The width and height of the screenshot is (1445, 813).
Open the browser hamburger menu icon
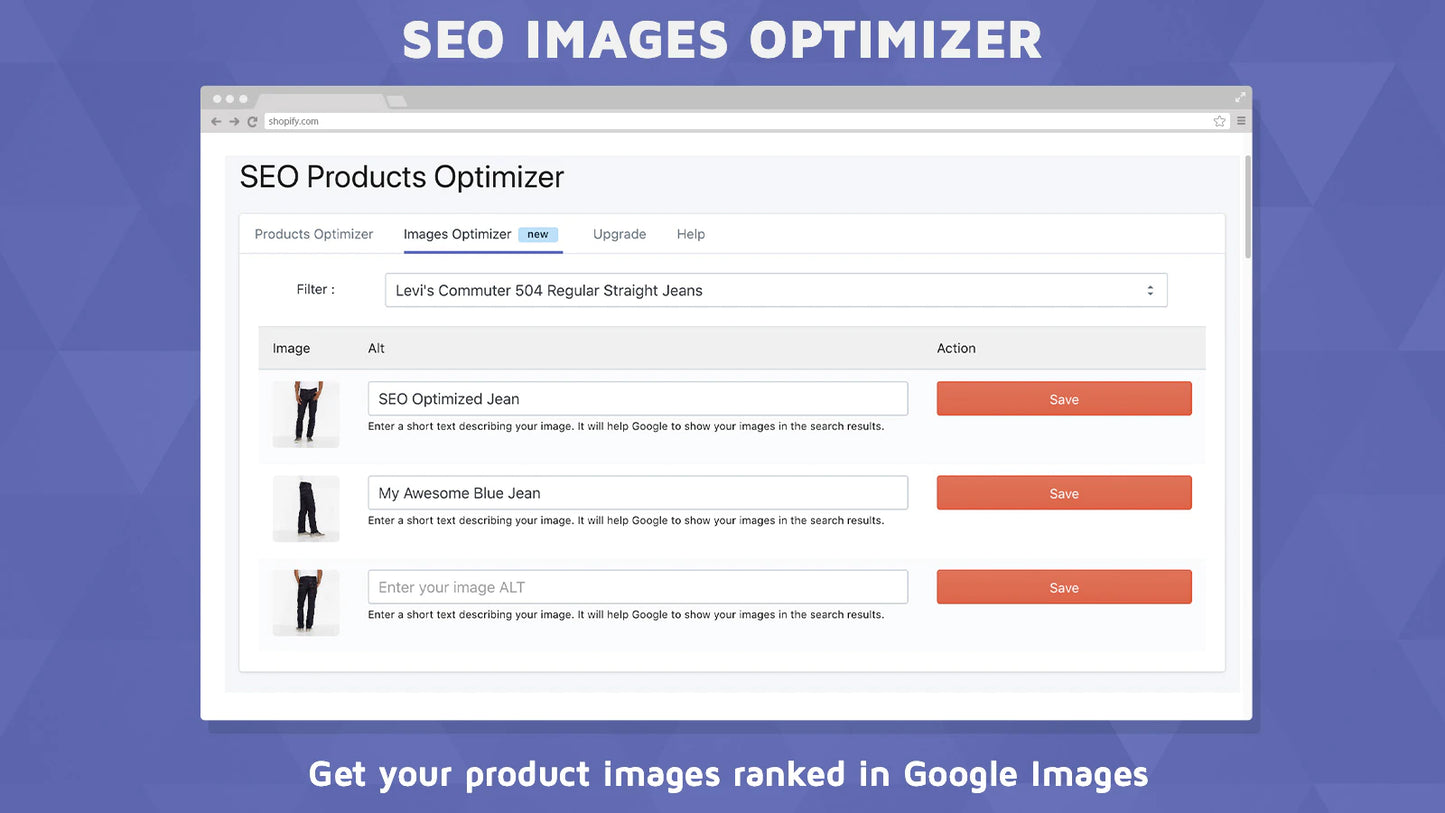pos(1239,120)
